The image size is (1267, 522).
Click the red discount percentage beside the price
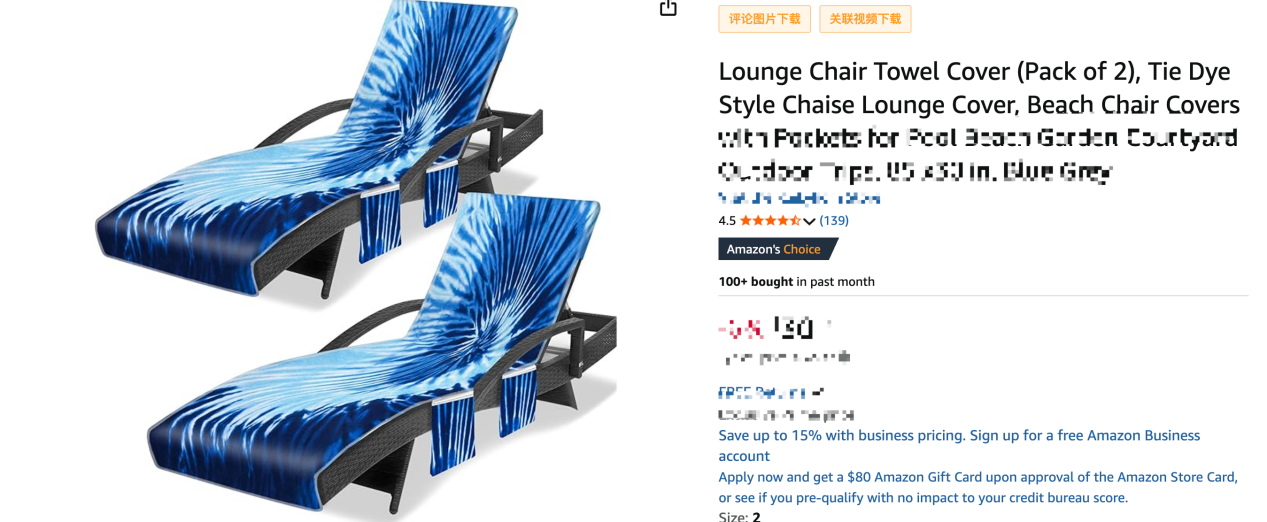[x=741, y=328]
